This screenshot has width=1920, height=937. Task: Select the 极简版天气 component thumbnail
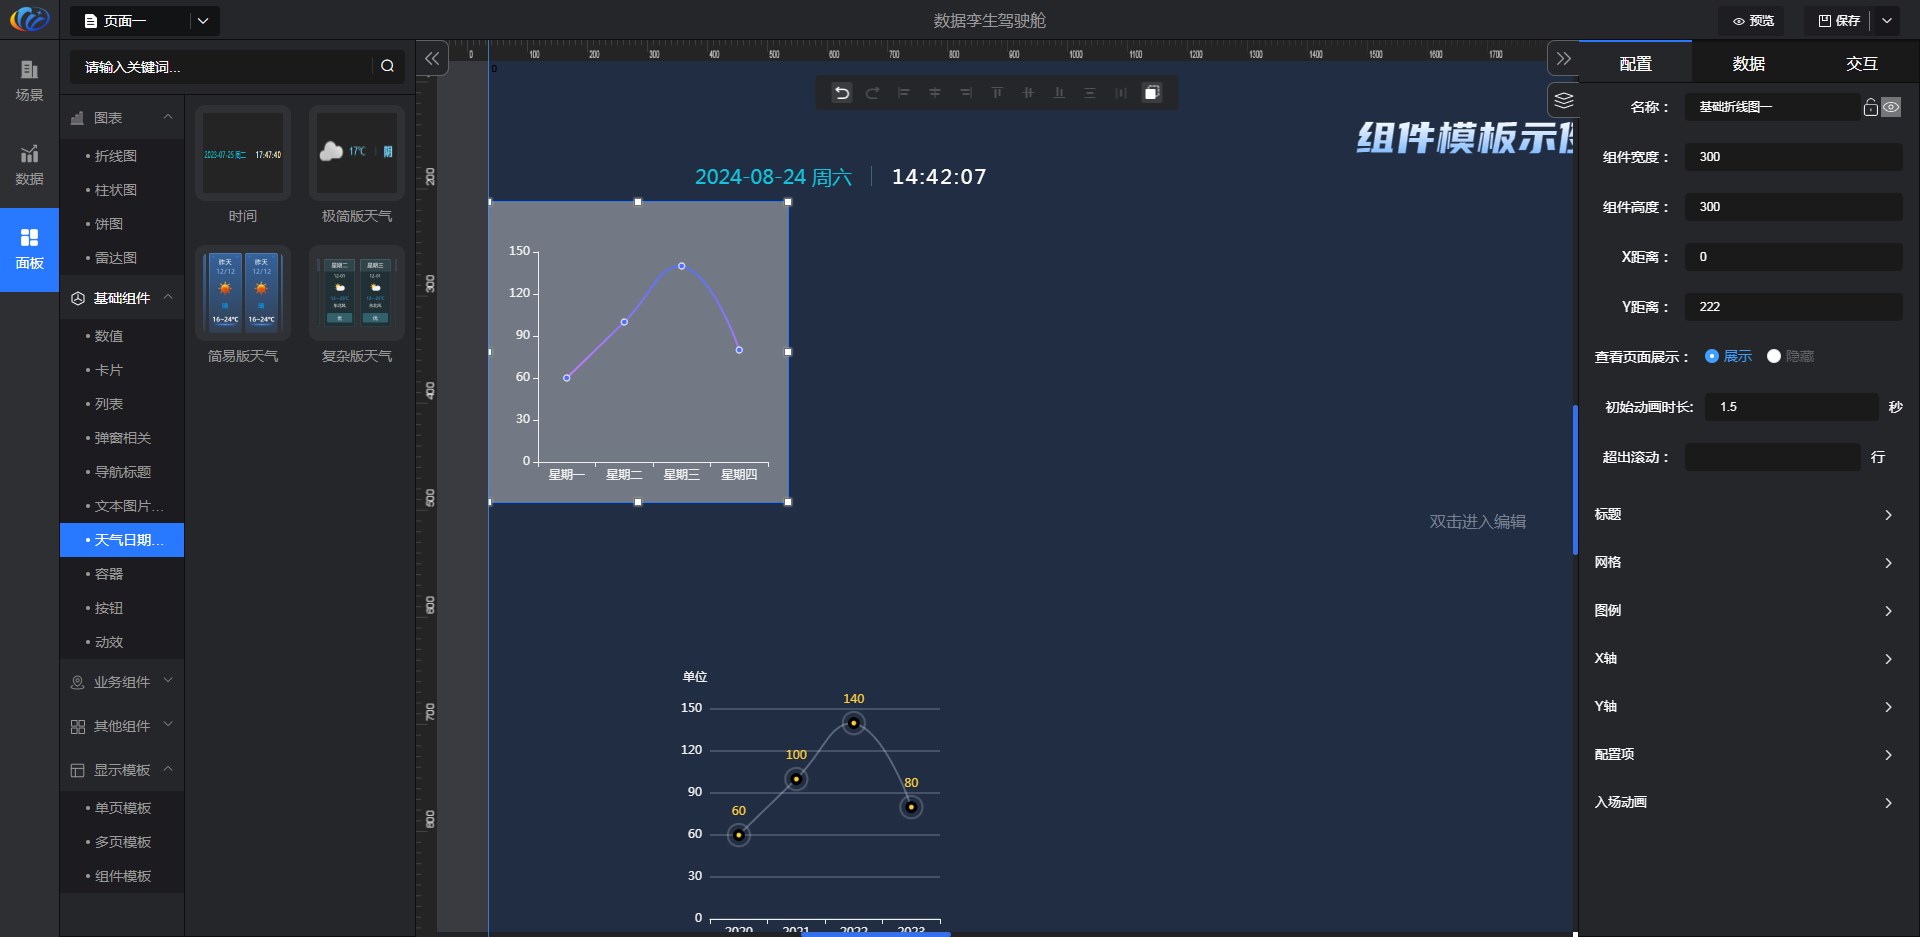pos(356,153)
